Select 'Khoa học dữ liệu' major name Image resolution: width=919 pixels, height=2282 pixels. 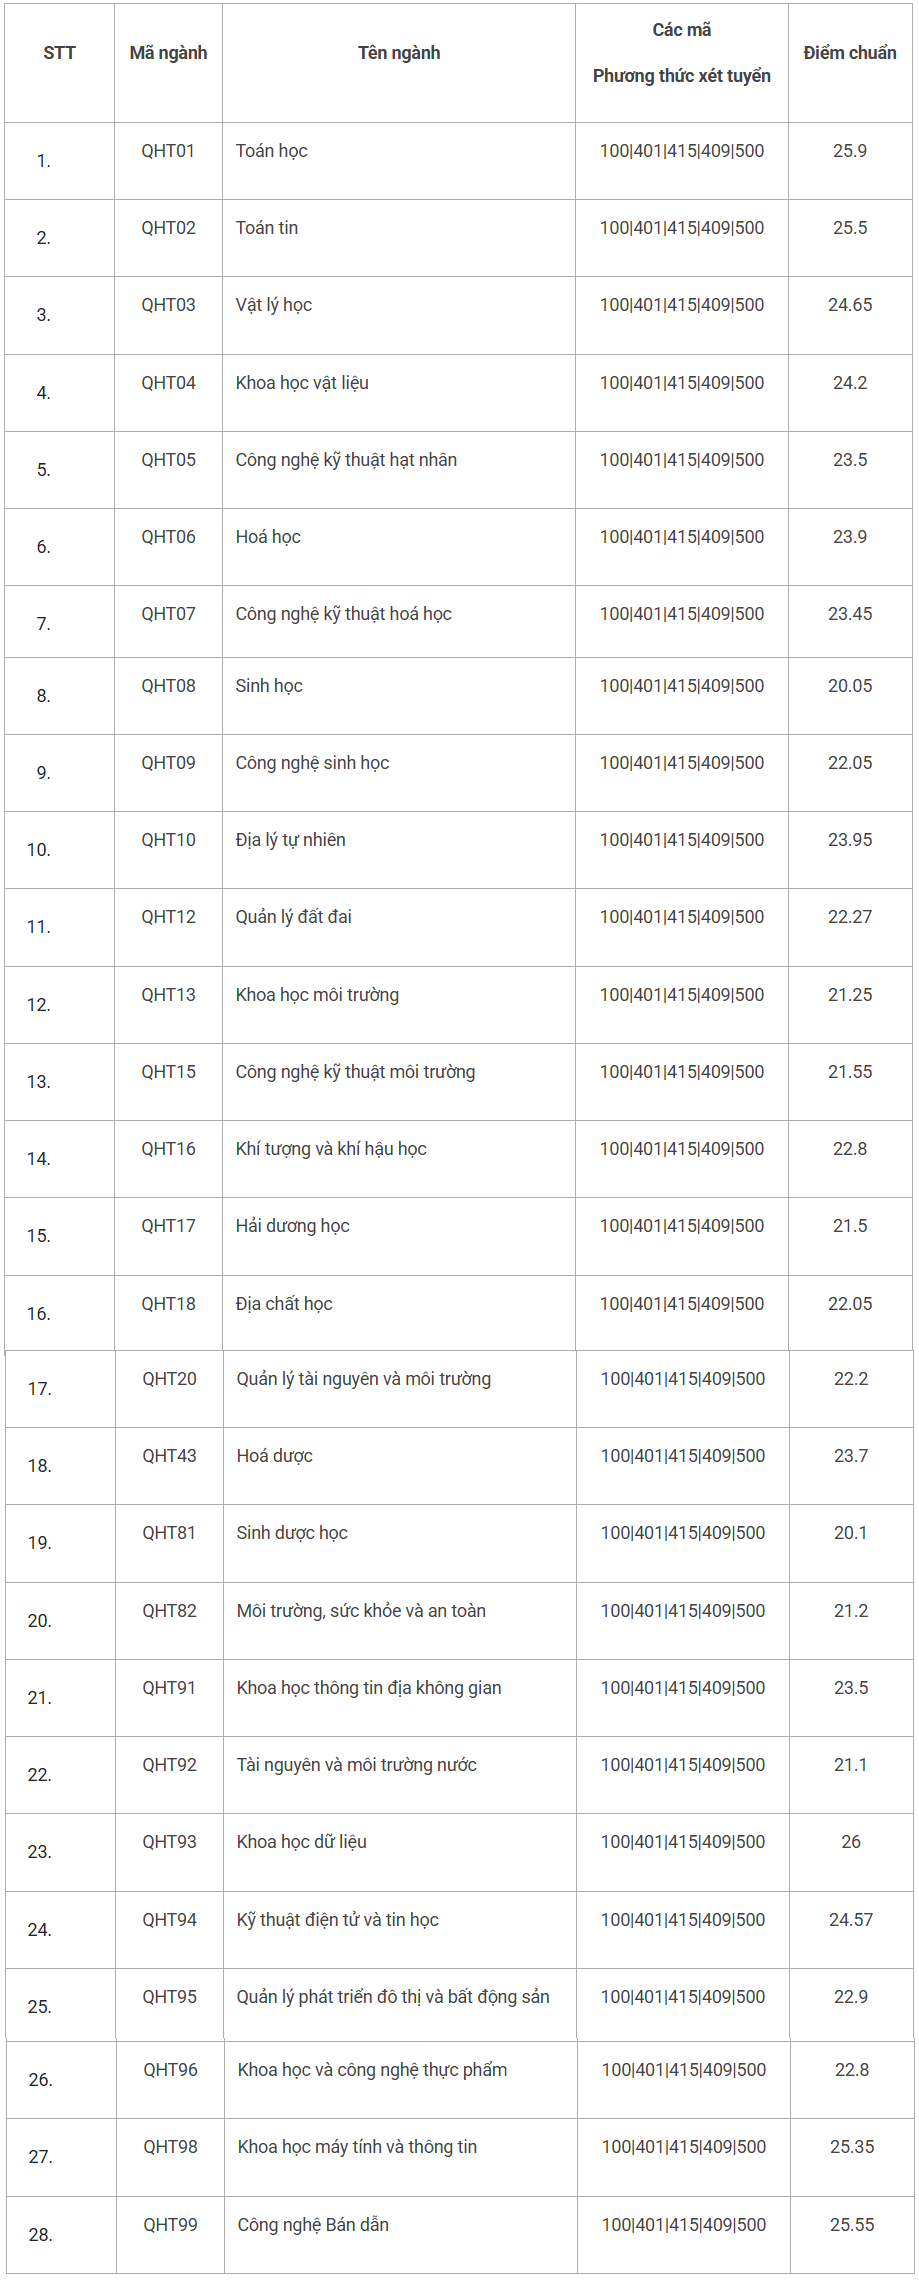(302, 1842)
